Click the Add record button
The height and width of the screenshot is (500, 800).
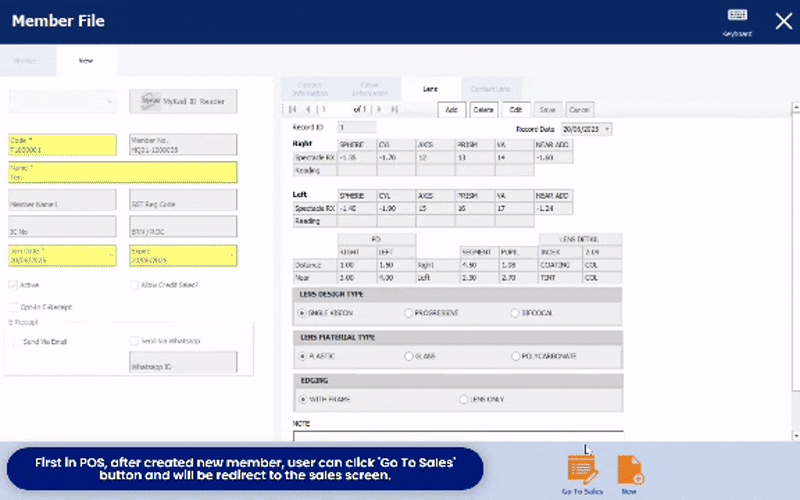(x=451, y=109)
